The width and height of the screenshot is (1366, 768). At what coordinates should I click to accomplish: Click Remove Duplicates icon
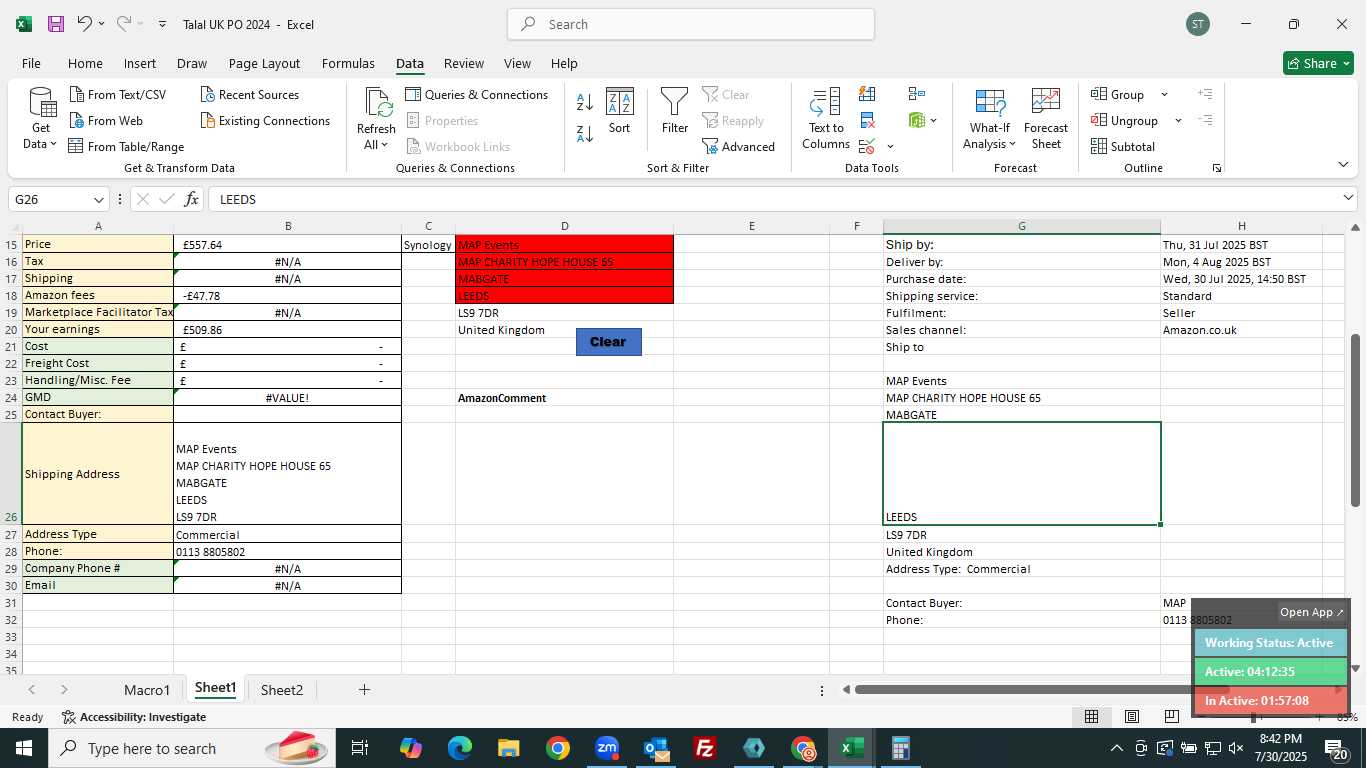(x=867, y=121)
